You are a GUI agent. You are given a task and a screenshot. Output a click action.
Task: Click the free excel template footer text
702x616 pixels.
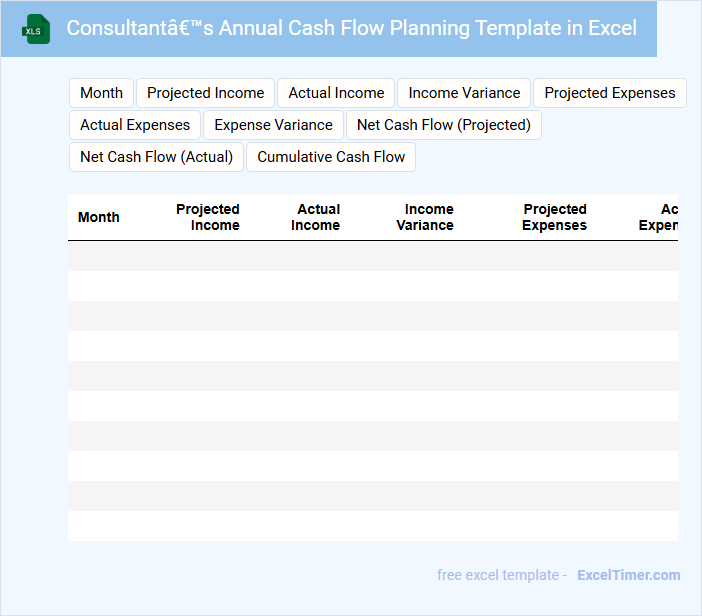coord(501,575)
